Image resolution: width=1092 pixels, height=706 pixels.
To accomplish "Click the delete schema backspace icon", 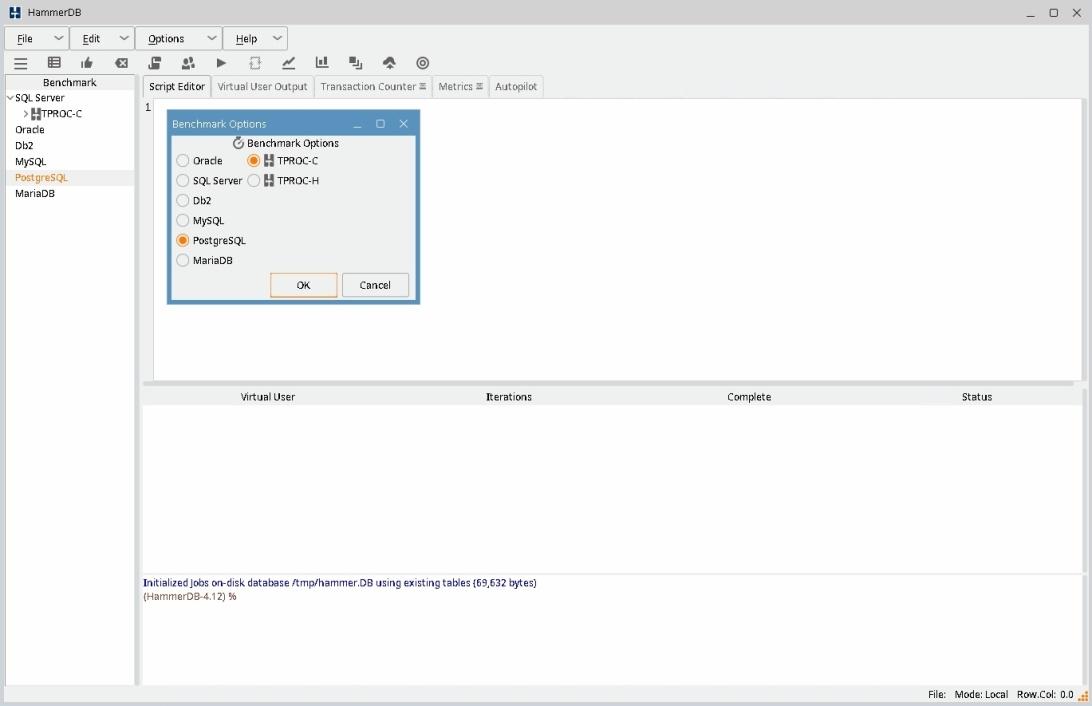I will coord(121,63).
